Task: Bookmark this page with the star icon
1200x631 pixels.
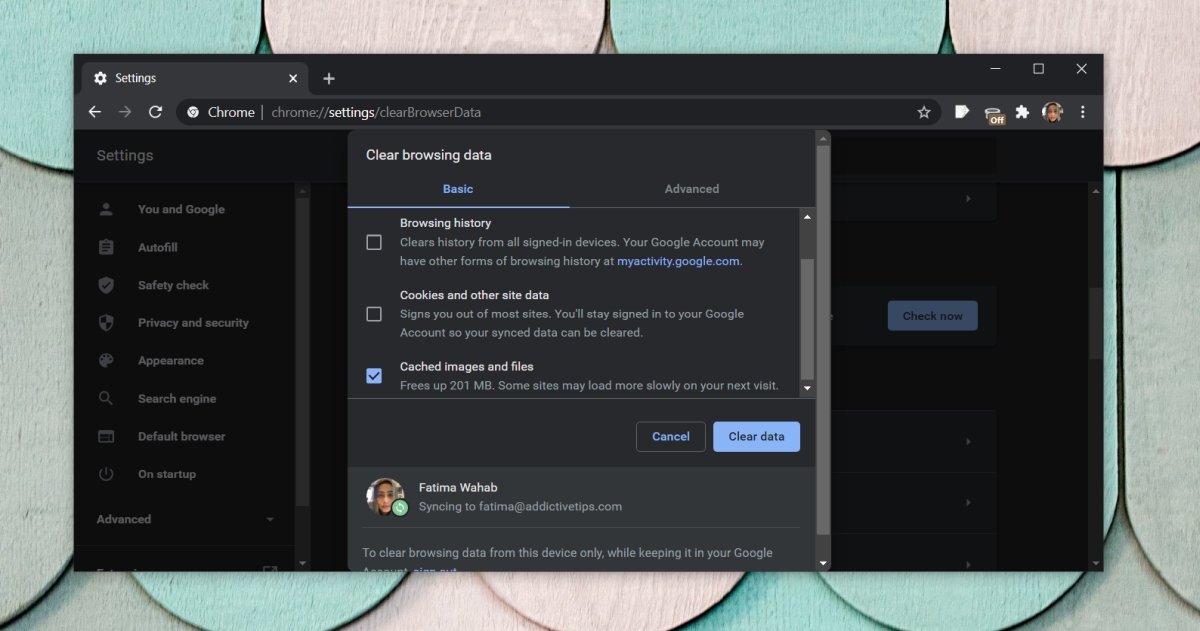Action: pos(924,112)
